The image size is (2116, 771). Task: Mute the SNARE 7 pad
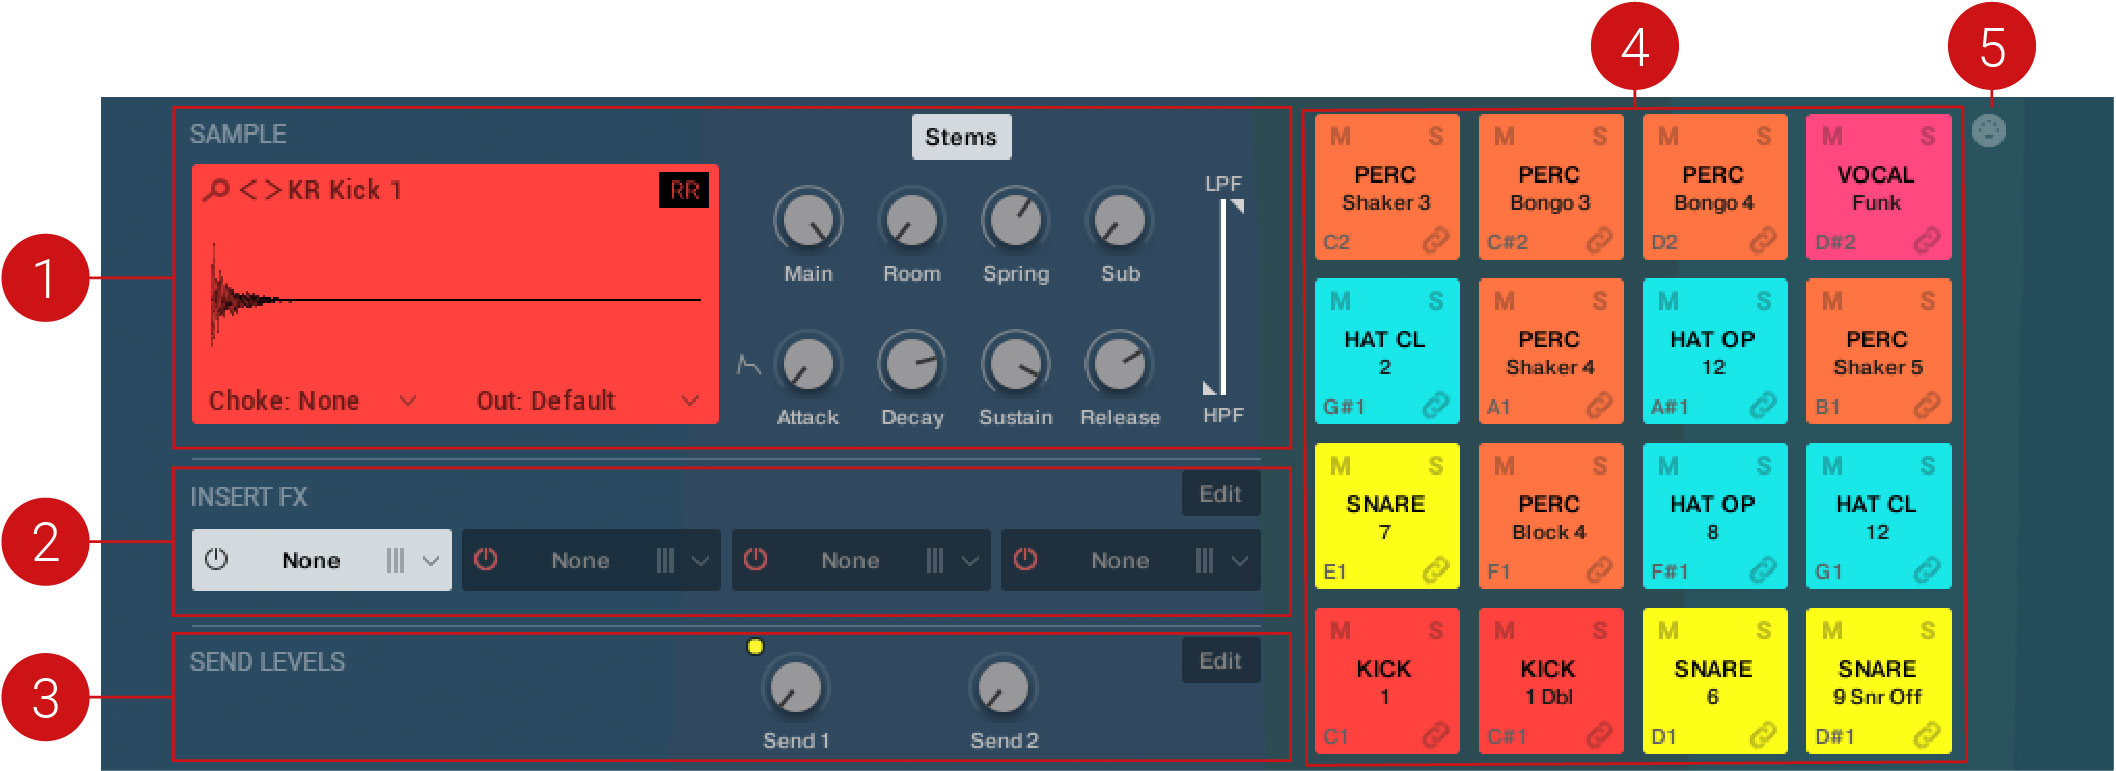(x=1340, y=466)
